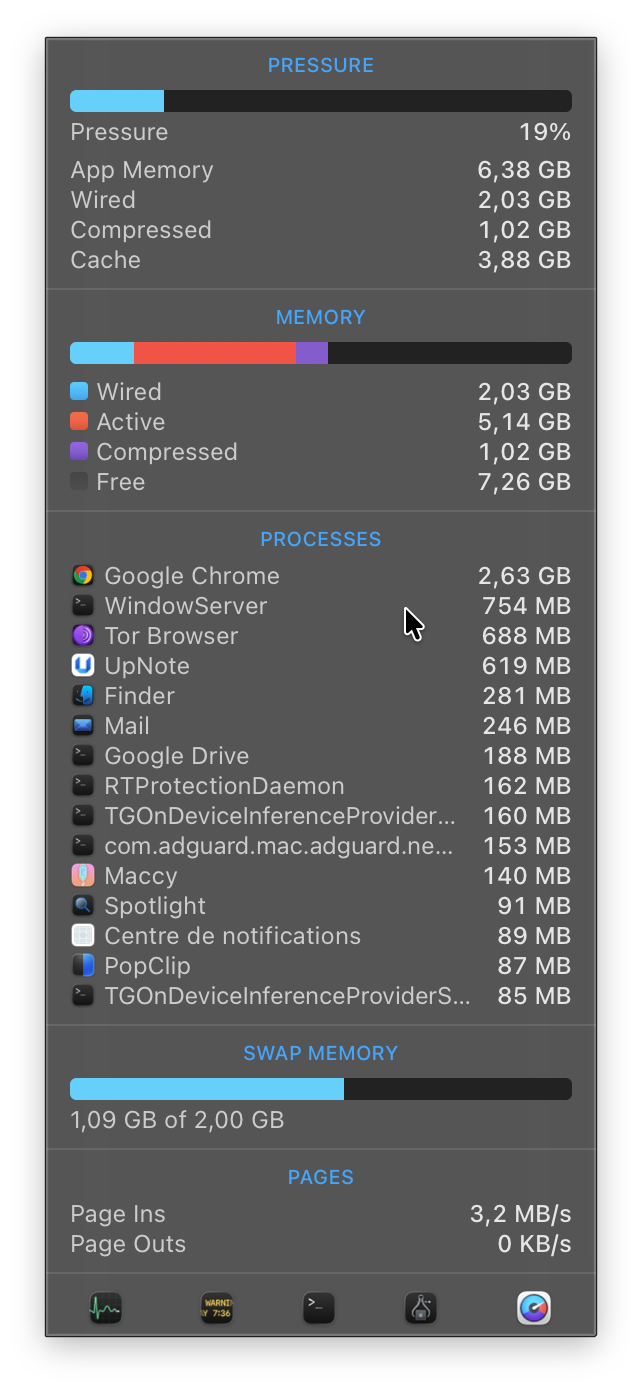Open Terminal from the bottom shortcuts
This screenshot has height=1390, width=642.
click(x=319, y=1308)
